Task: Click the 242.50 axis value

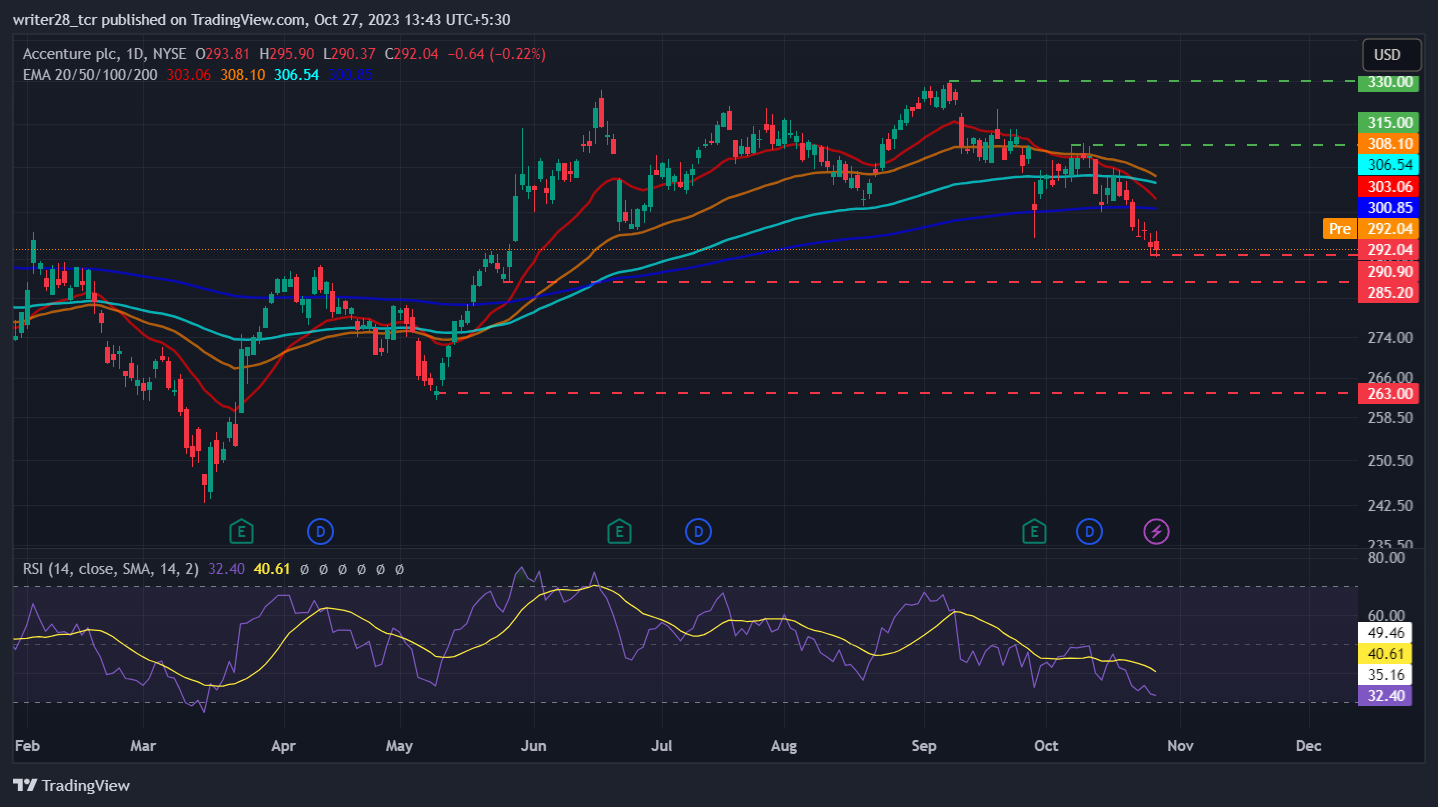Action: click(x=1388, y=506)
